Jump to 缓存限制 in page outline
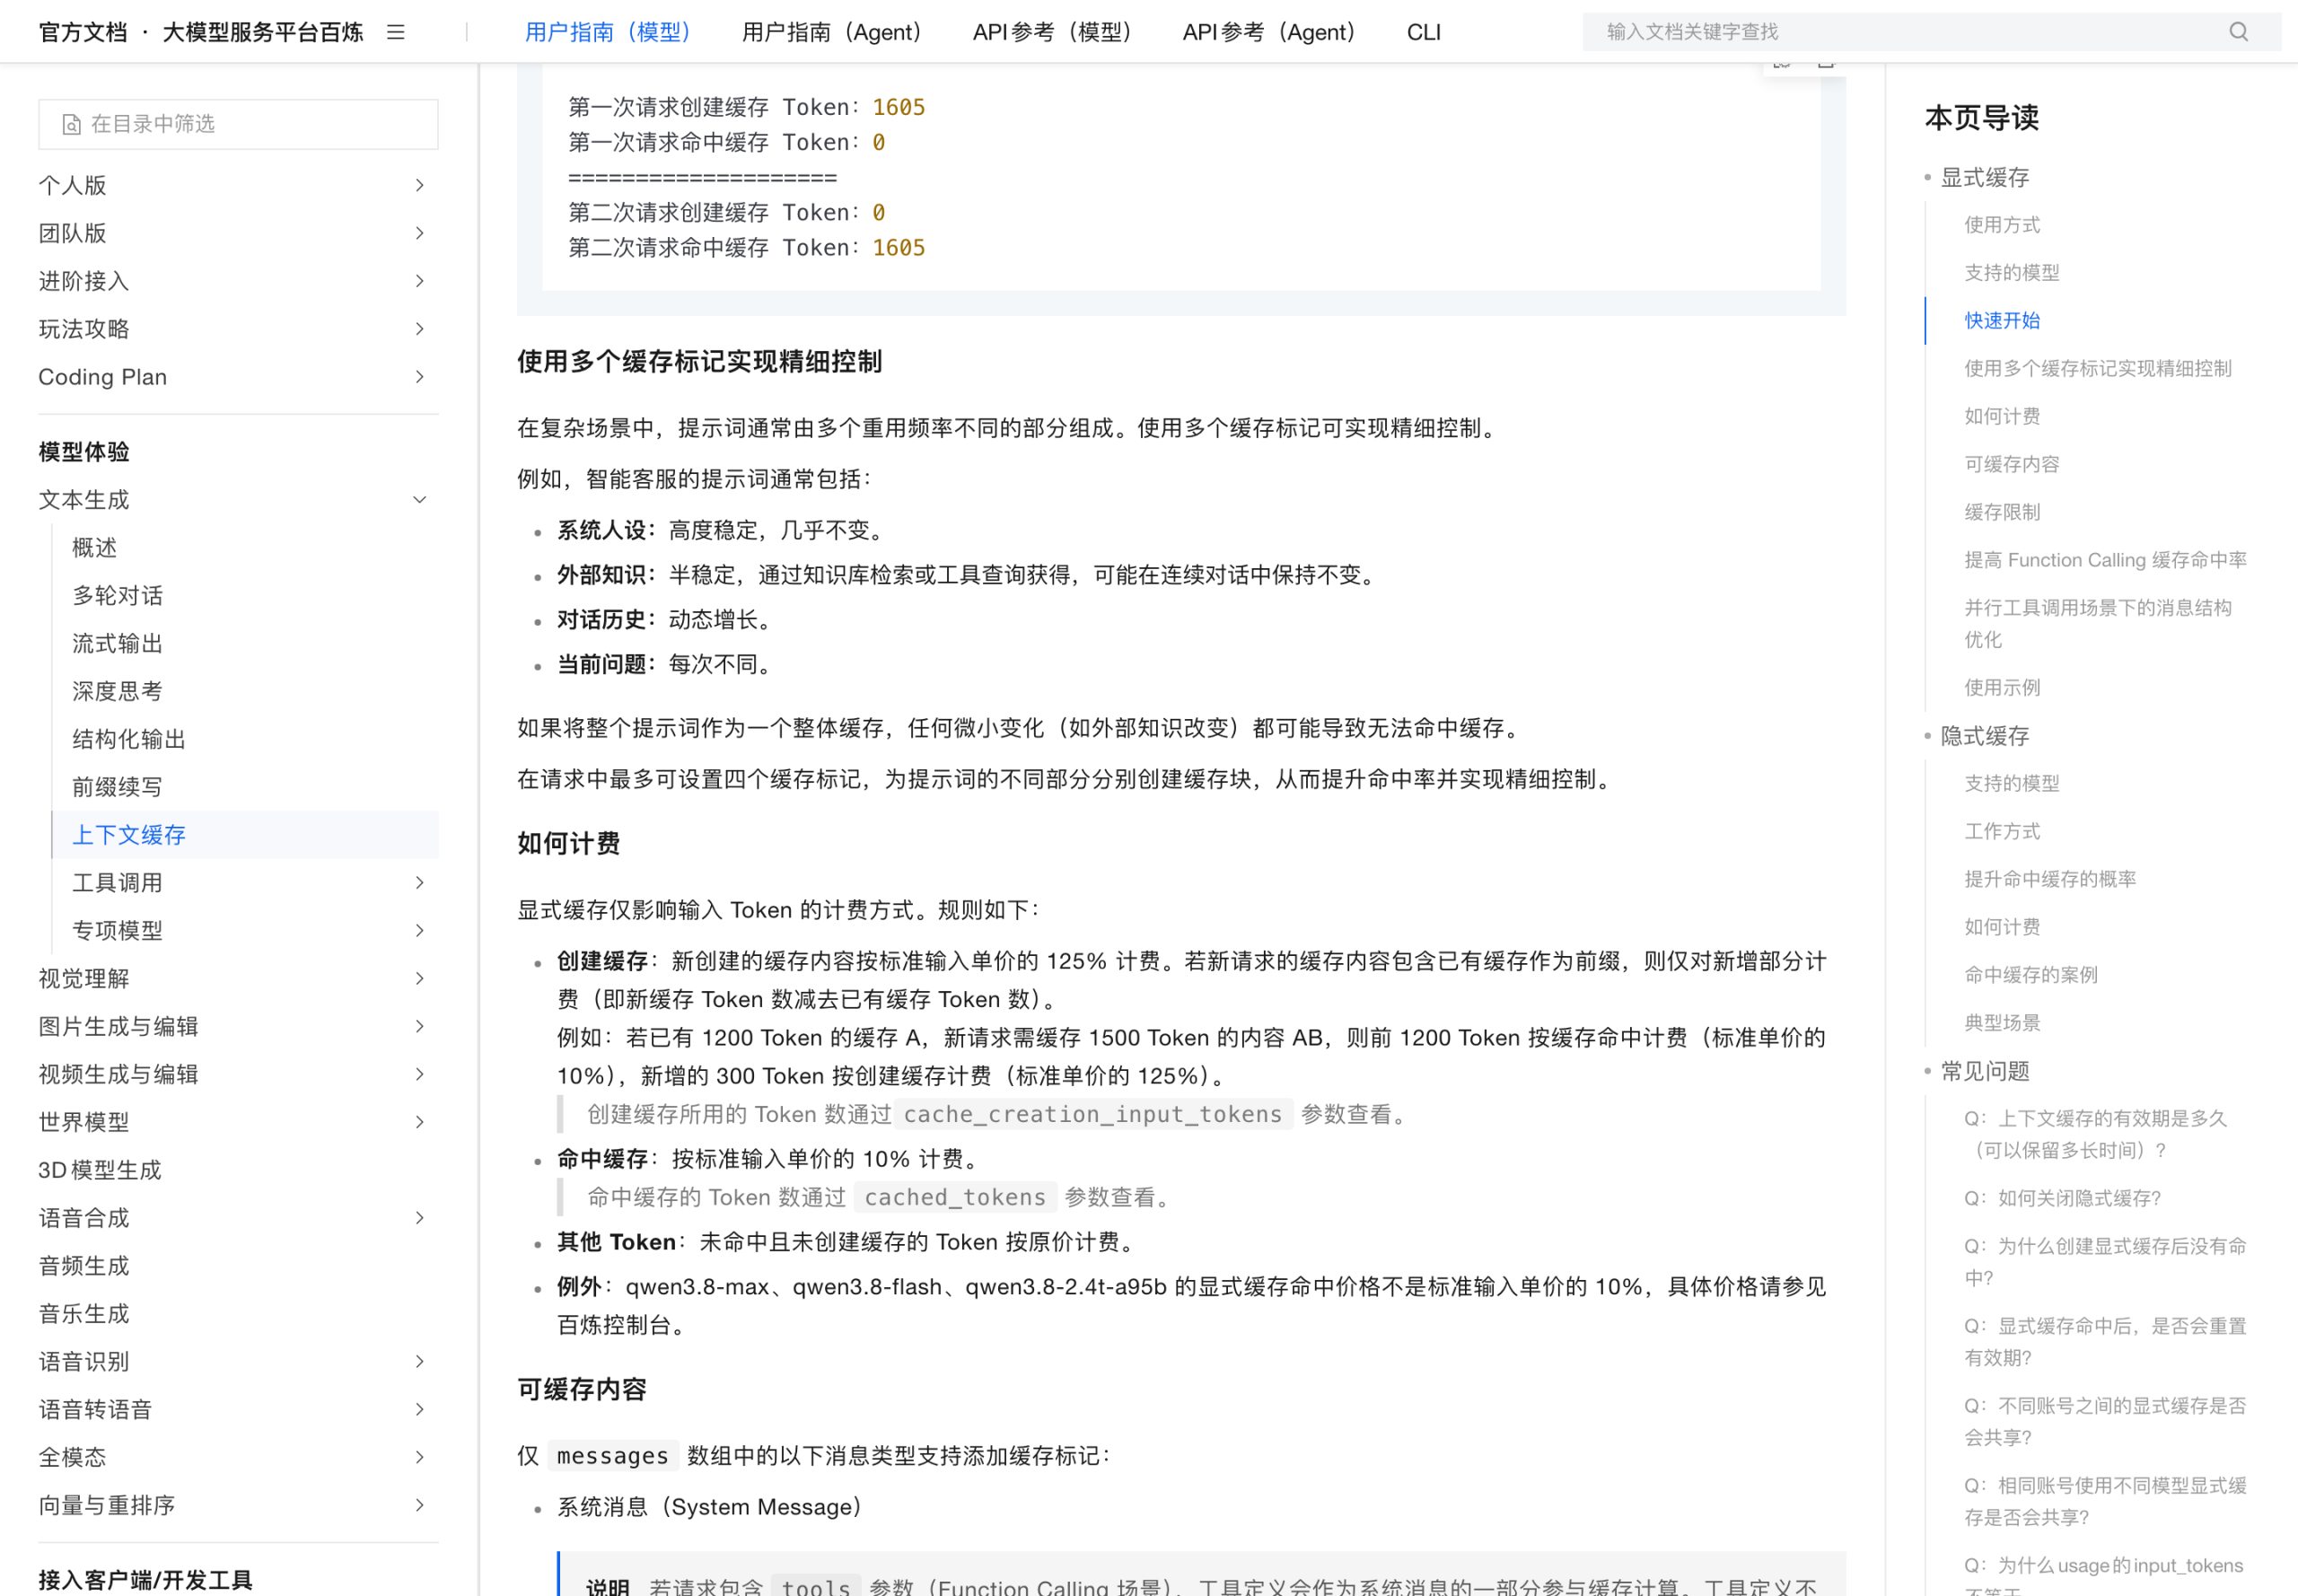The image size is (2298, 1596). (x=2002, y=513)
